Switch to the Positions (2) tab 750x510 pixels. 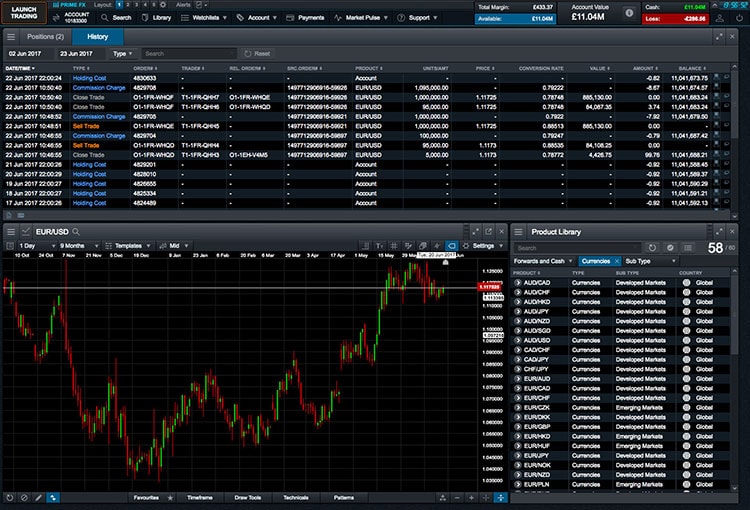click(44, 36)
